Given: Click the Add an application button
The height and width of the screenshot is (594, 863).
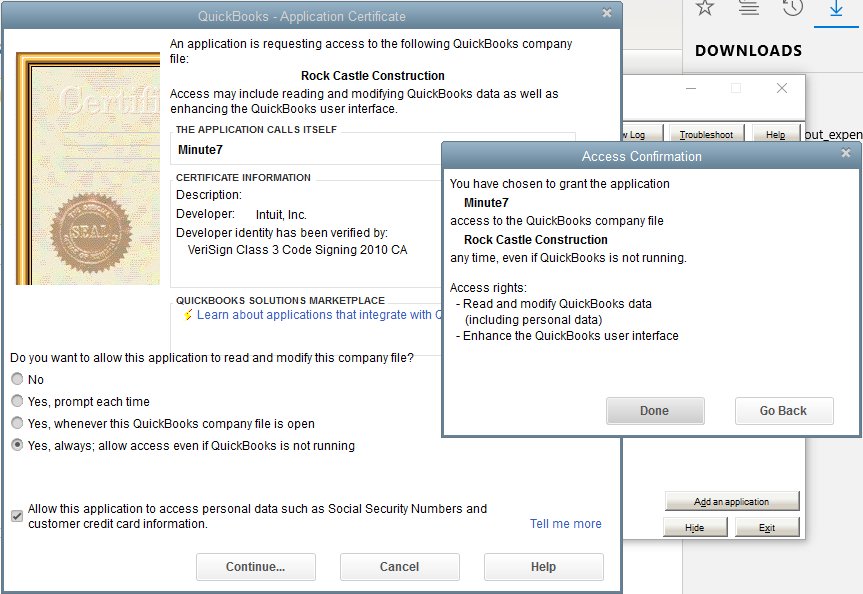Looking at the screenshot, I should click(x=732, y=500).
